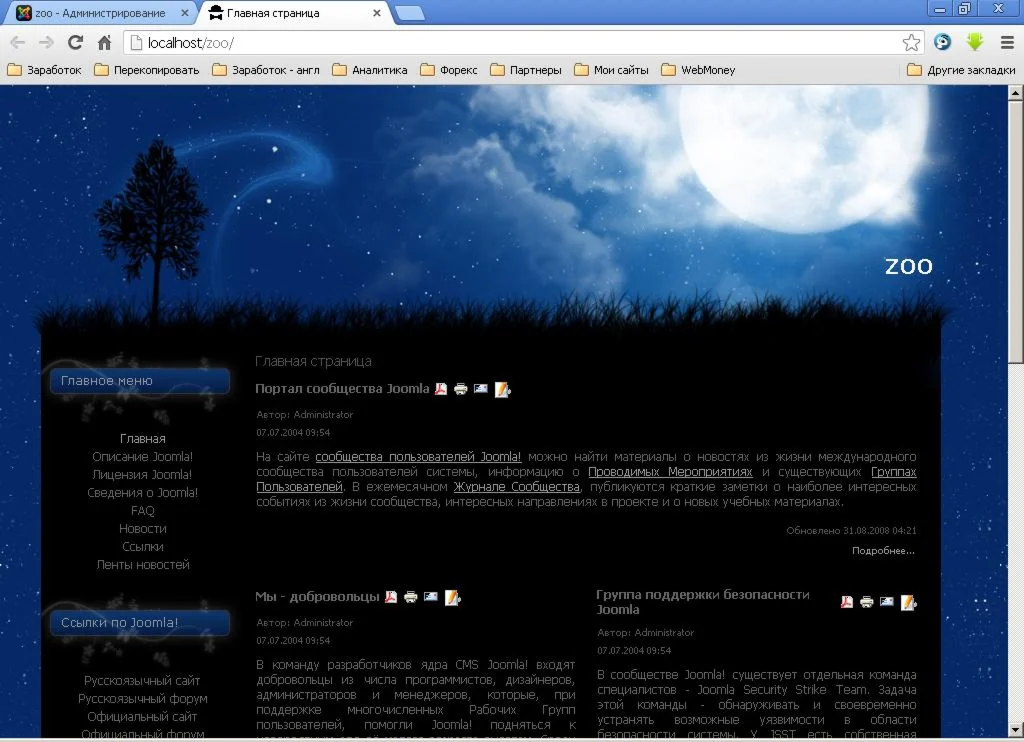
Task: Click the edit icon for Группа поддержки безопасности
Action: (908, 602)
